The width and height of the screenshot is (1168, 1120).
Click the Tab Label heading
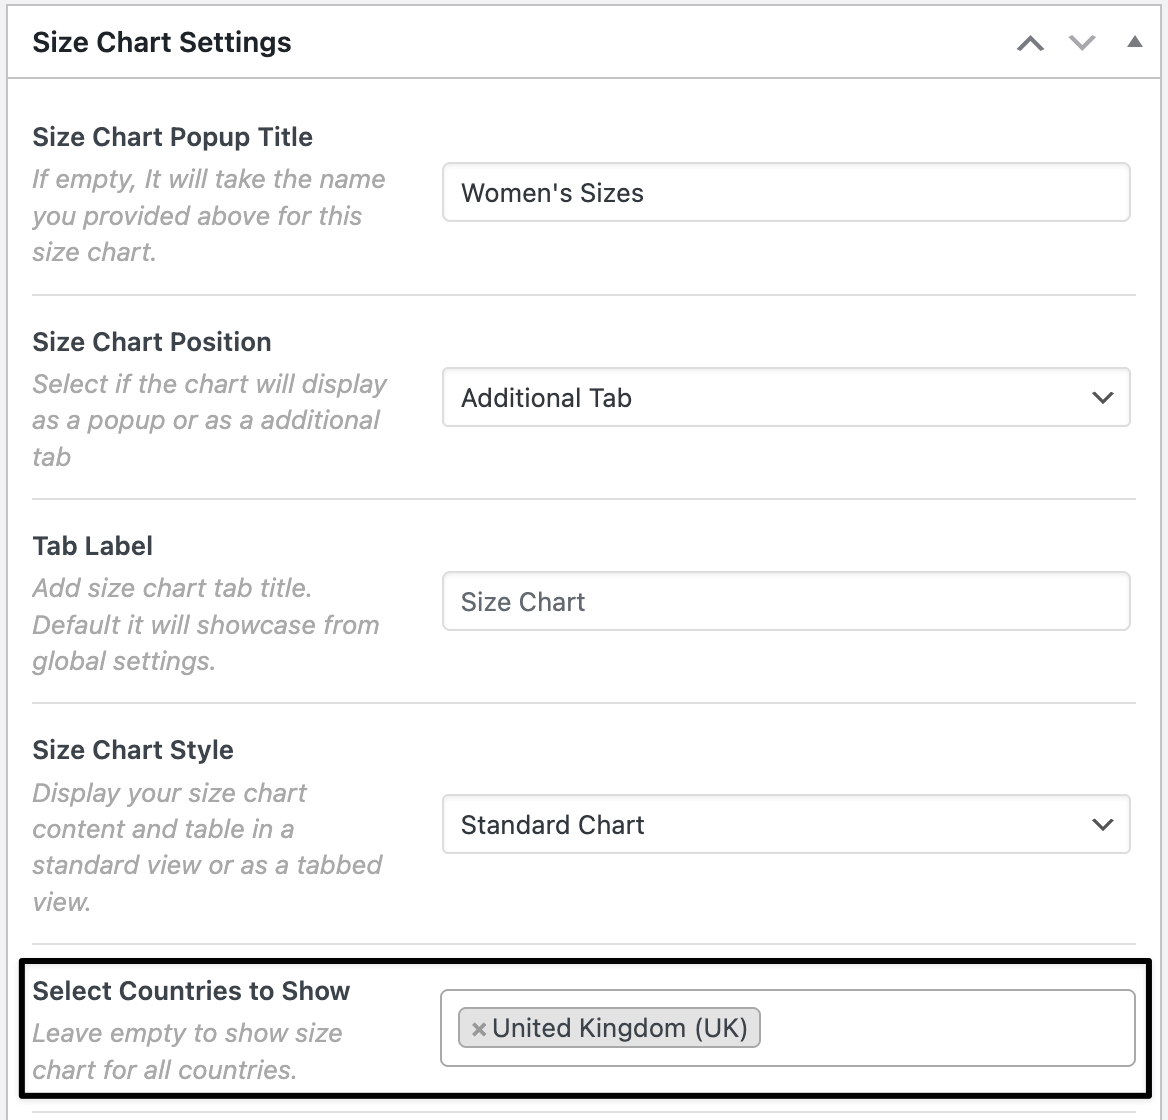(x=92, y=546)
